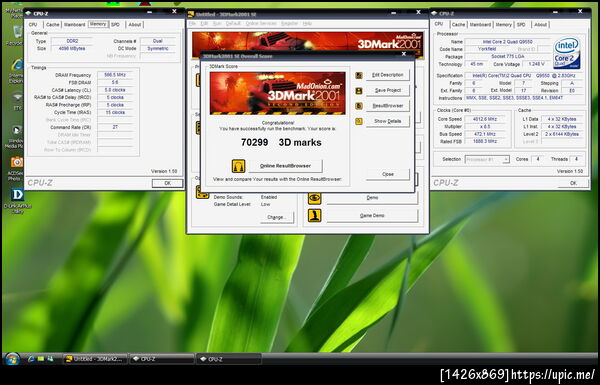The height and width of the screenshot is (385, 600).
Task: Click the Online ResultBrowser button
Action: pos(285,166)
